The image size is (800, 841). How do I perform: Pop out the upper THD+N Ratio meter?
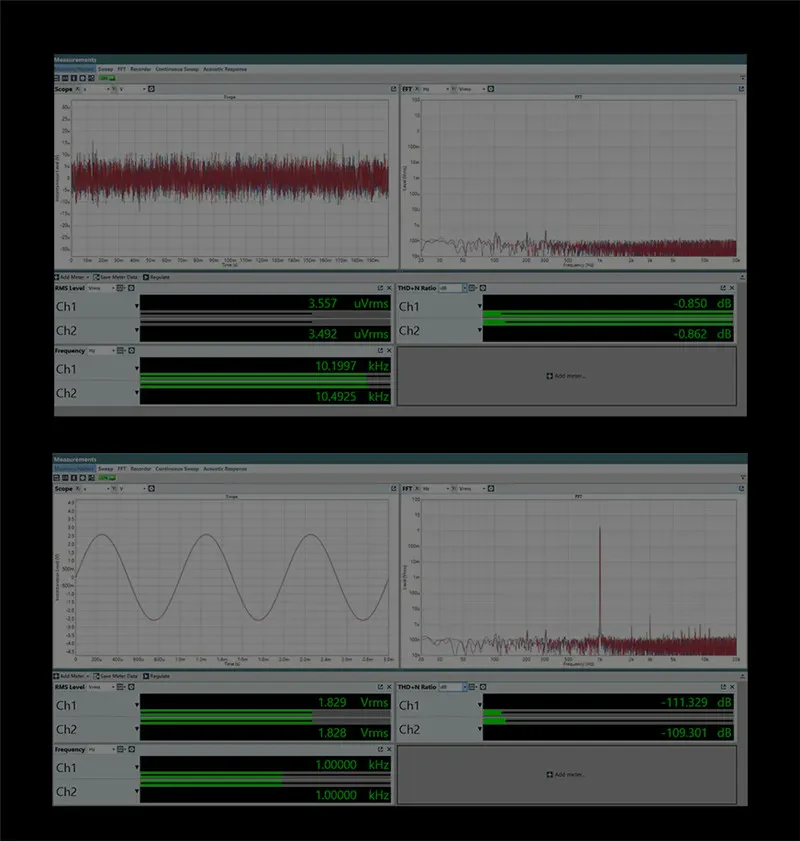[x=723, y=289]
